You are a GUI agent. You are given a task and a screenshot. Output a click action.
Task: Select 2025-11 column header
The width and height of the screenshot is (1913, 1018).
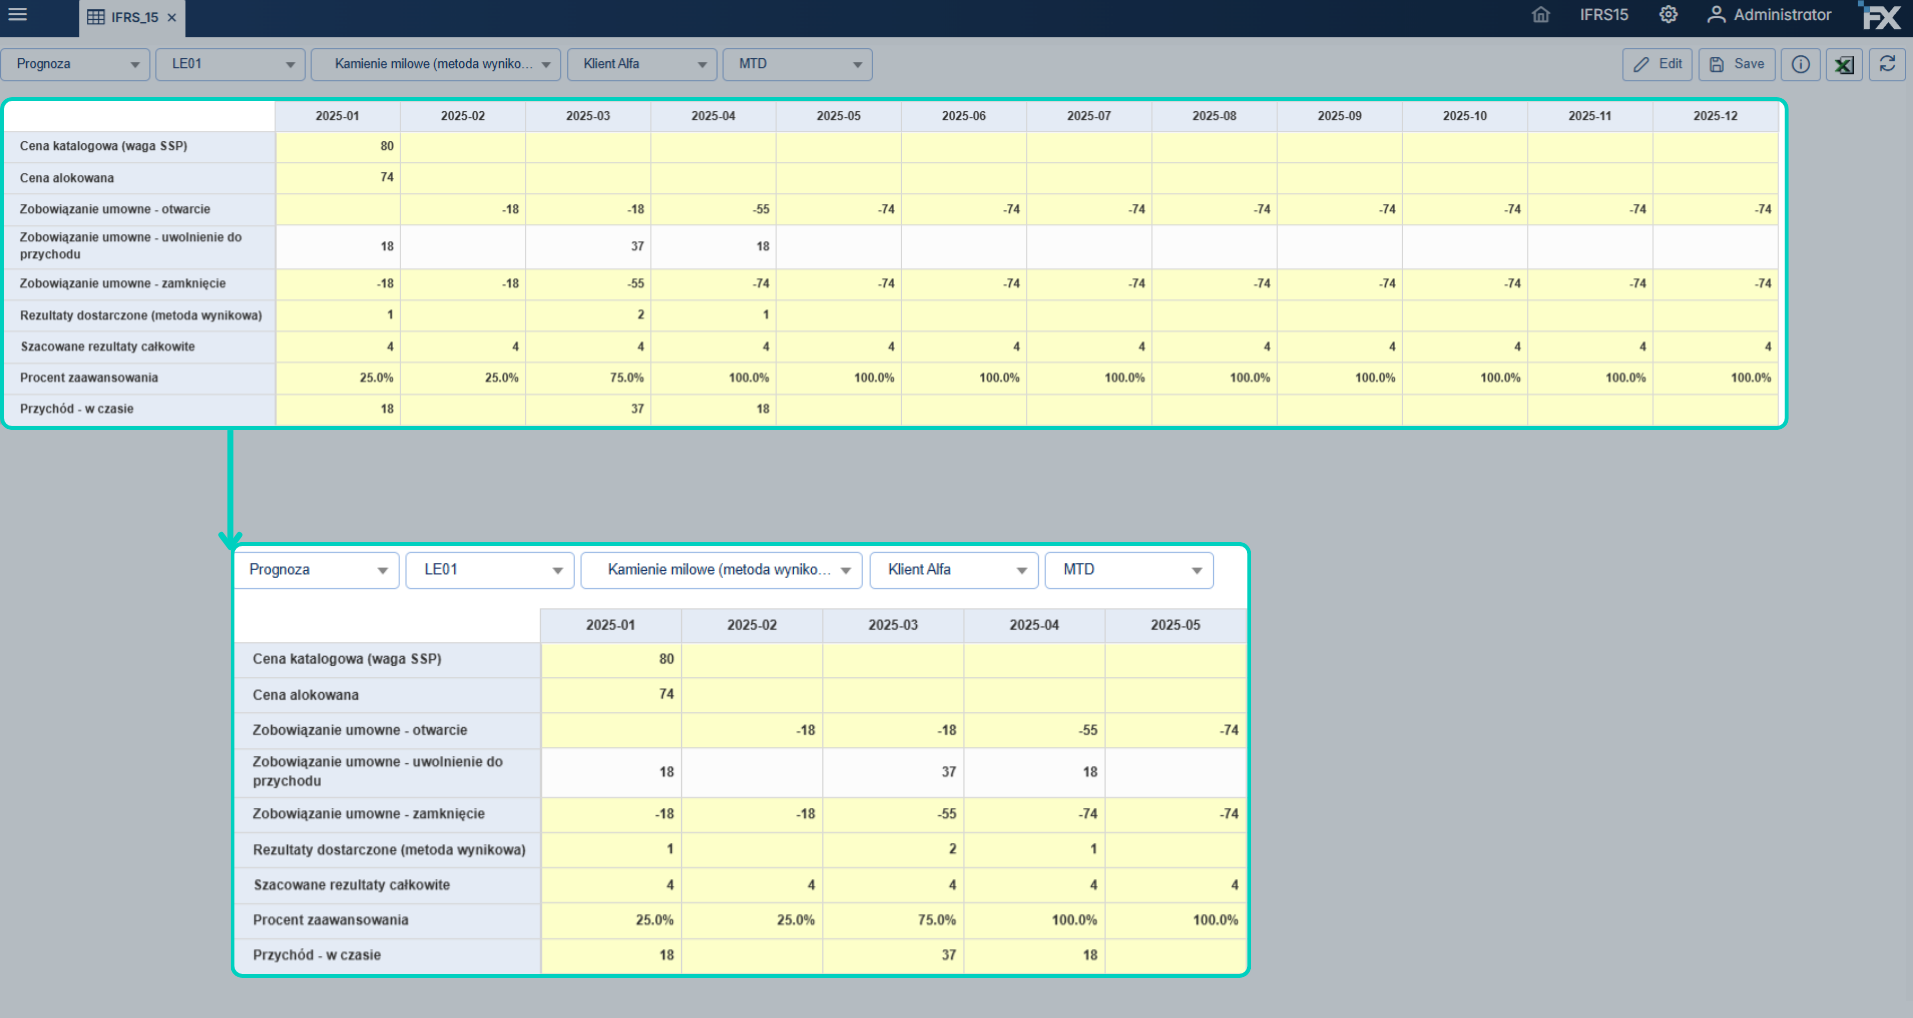[1590, 116]
